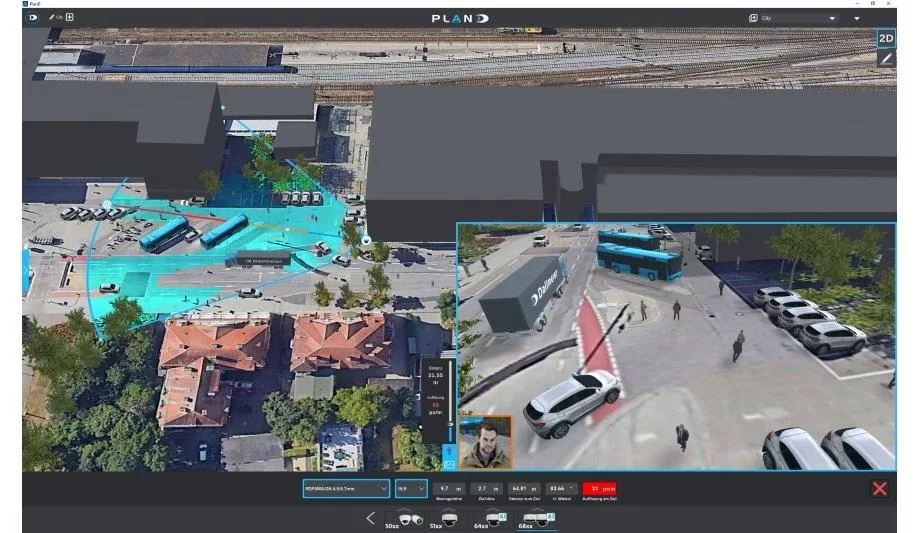Switch the view to 2D mode
This screenshot has height=533, width=920.
click(885, 39)
